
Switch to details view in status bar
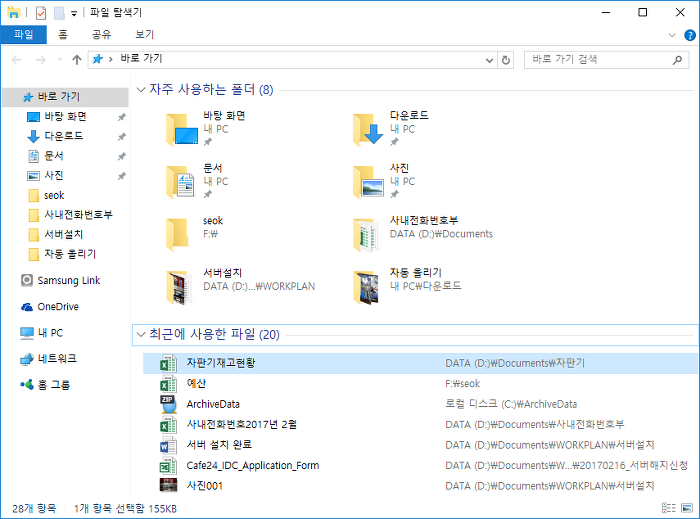click(668, 508)
